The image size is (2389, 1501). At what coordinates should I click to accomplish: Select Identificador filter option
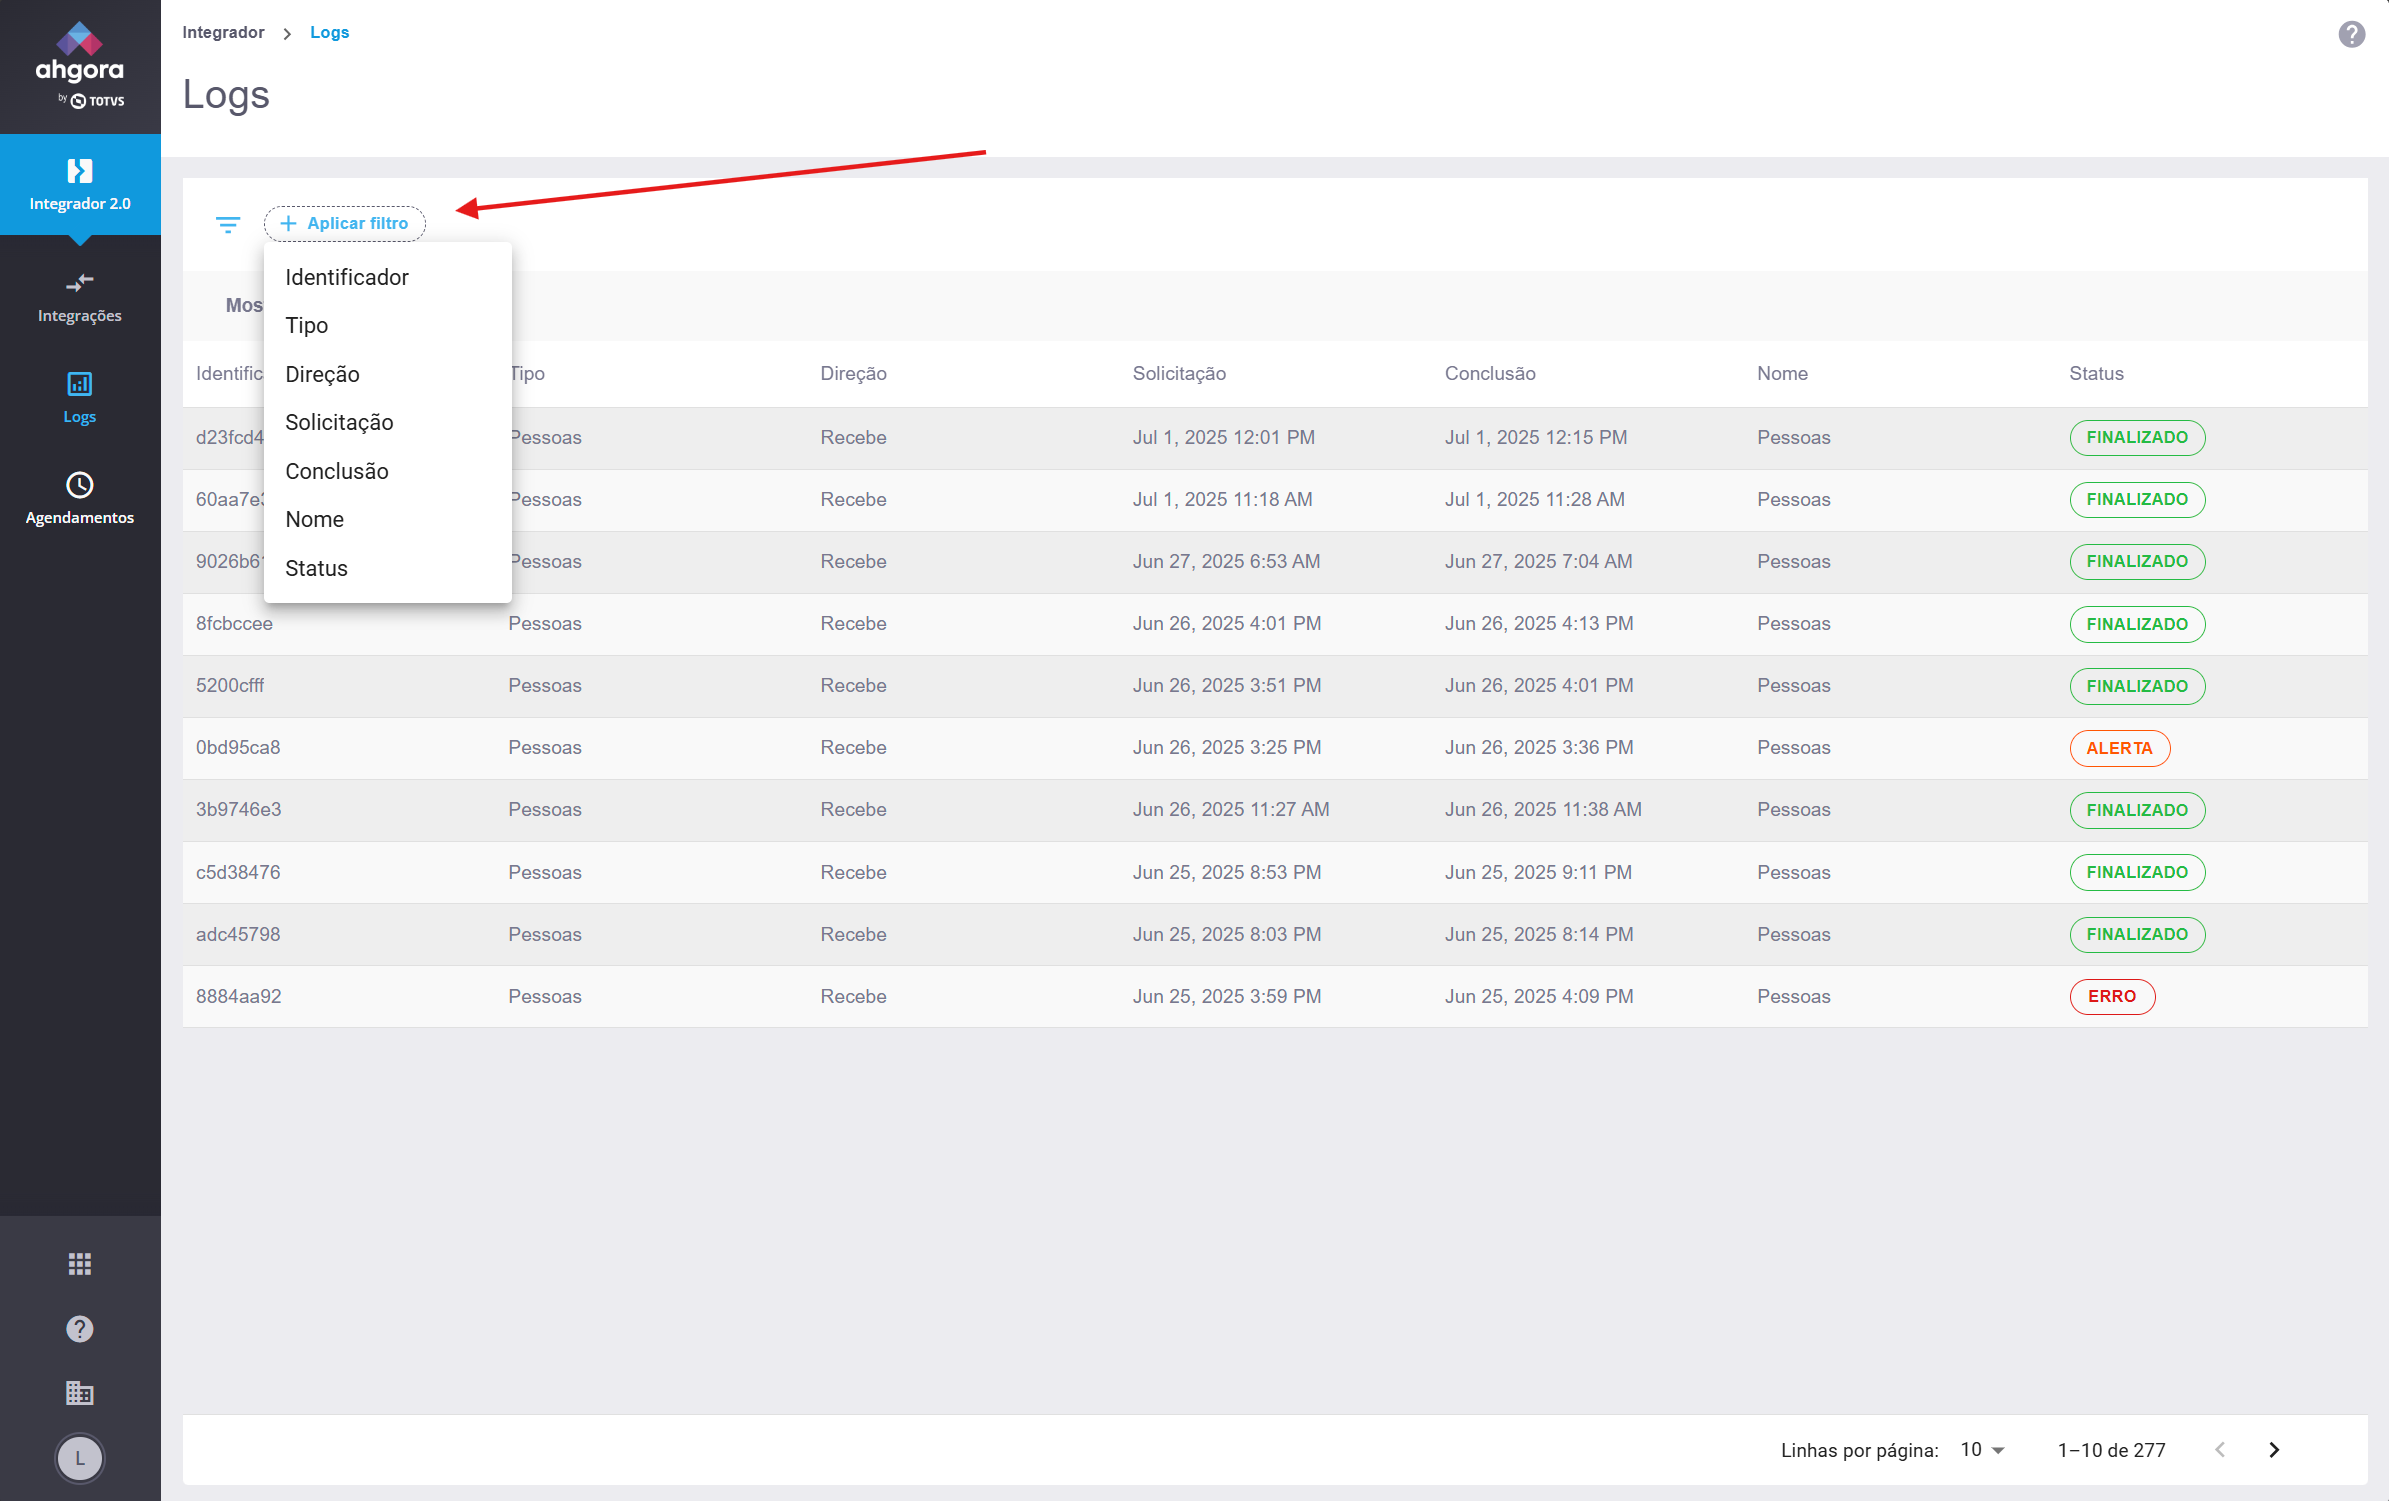click(x=347, y=277)
